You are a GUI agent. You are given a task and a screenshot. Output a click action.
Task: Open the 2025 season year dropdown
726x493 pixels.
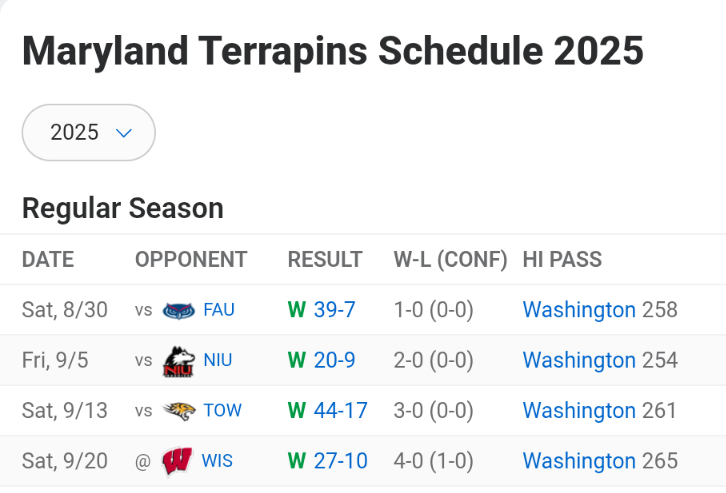(x=88, y=132)
